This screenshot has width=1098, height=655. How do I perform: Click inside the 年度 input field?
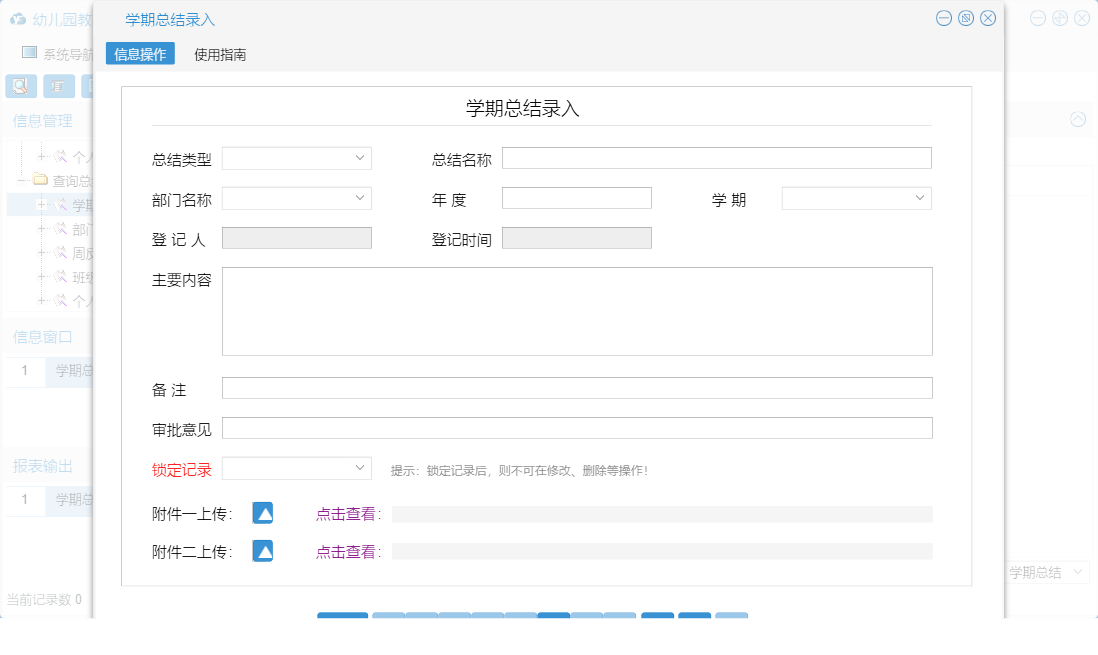[577, 197]
